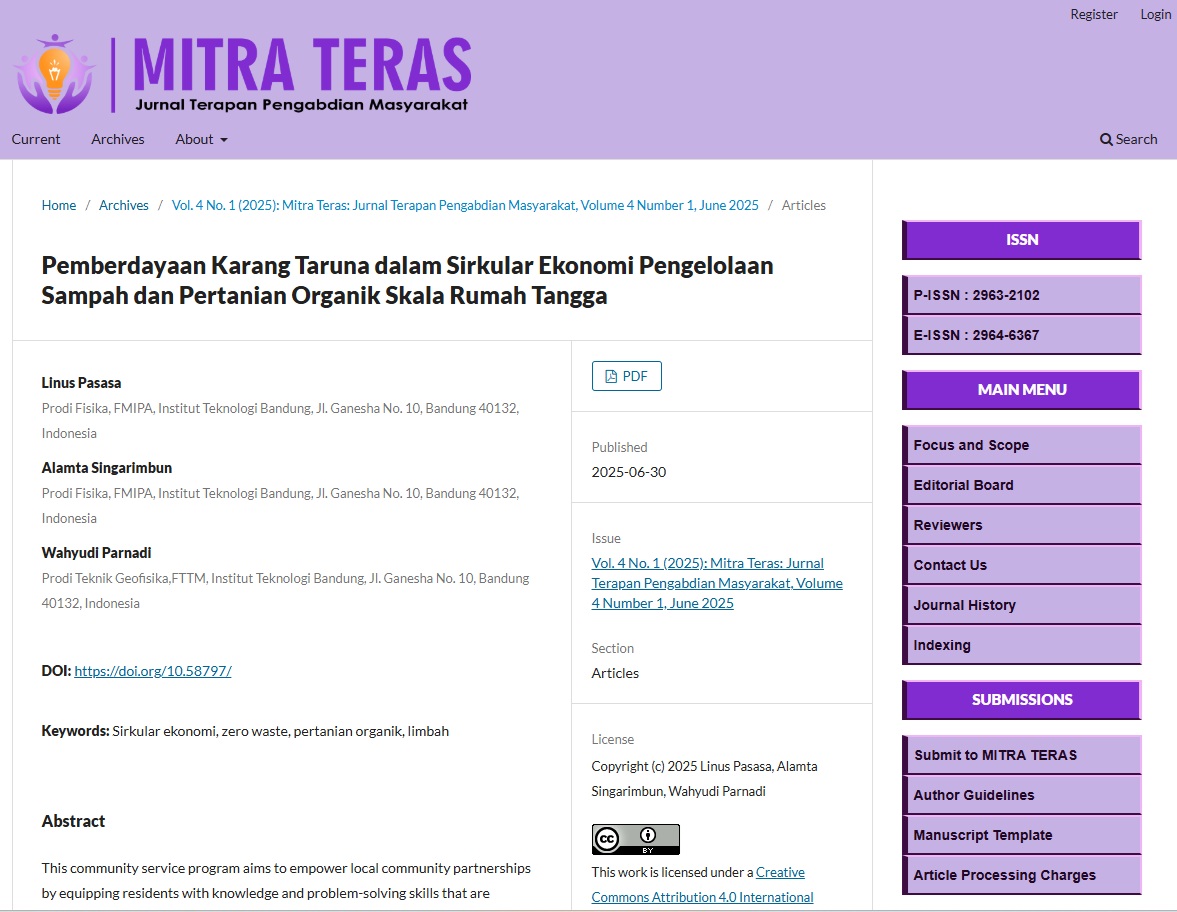
Task: Click author name Alamta Singarimbun
Action: click(x=107, y=468)
